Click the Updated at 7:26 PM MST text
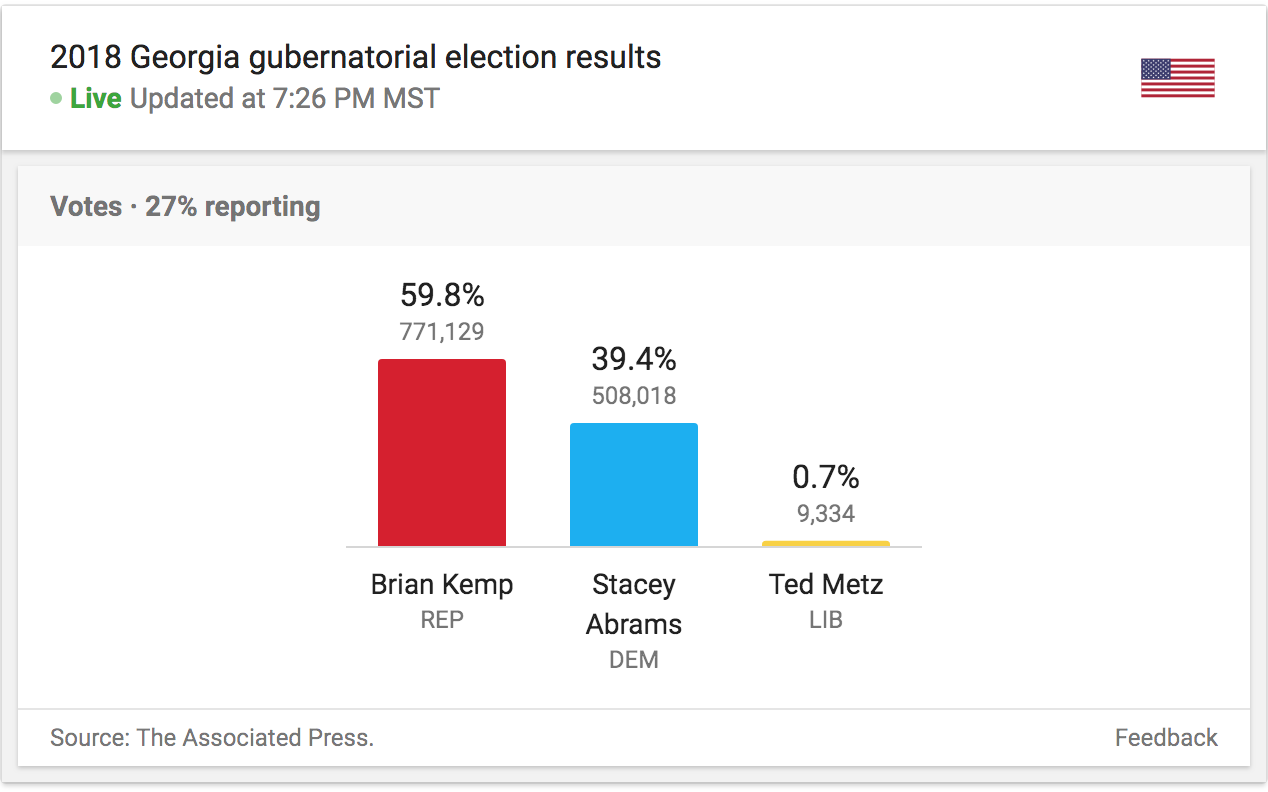The image size is (1268, 792). (285, 99)
